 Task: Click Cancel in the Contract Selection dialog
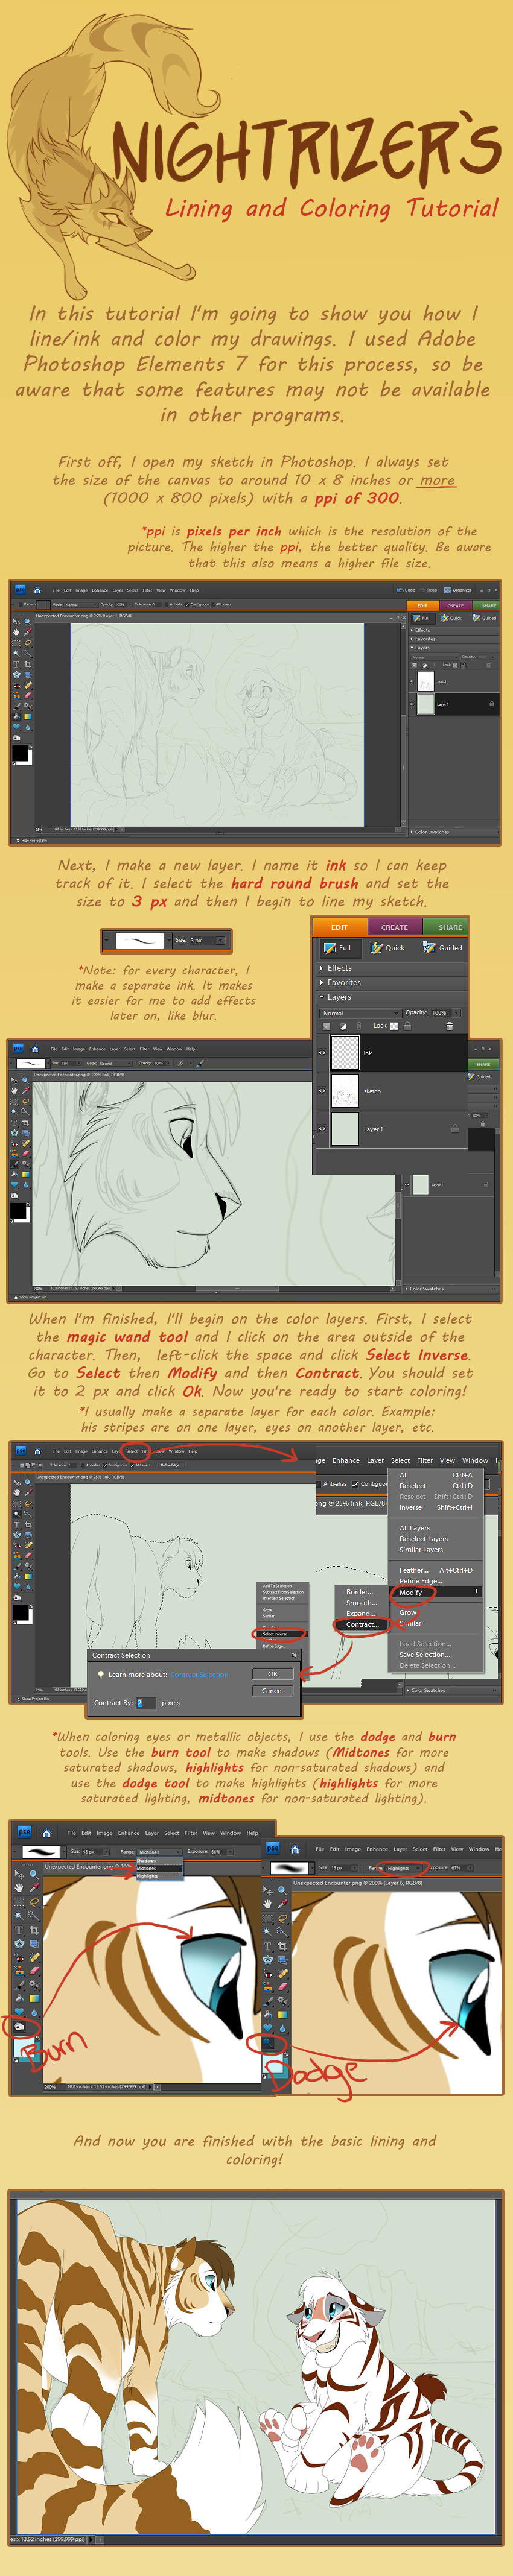272,1690
